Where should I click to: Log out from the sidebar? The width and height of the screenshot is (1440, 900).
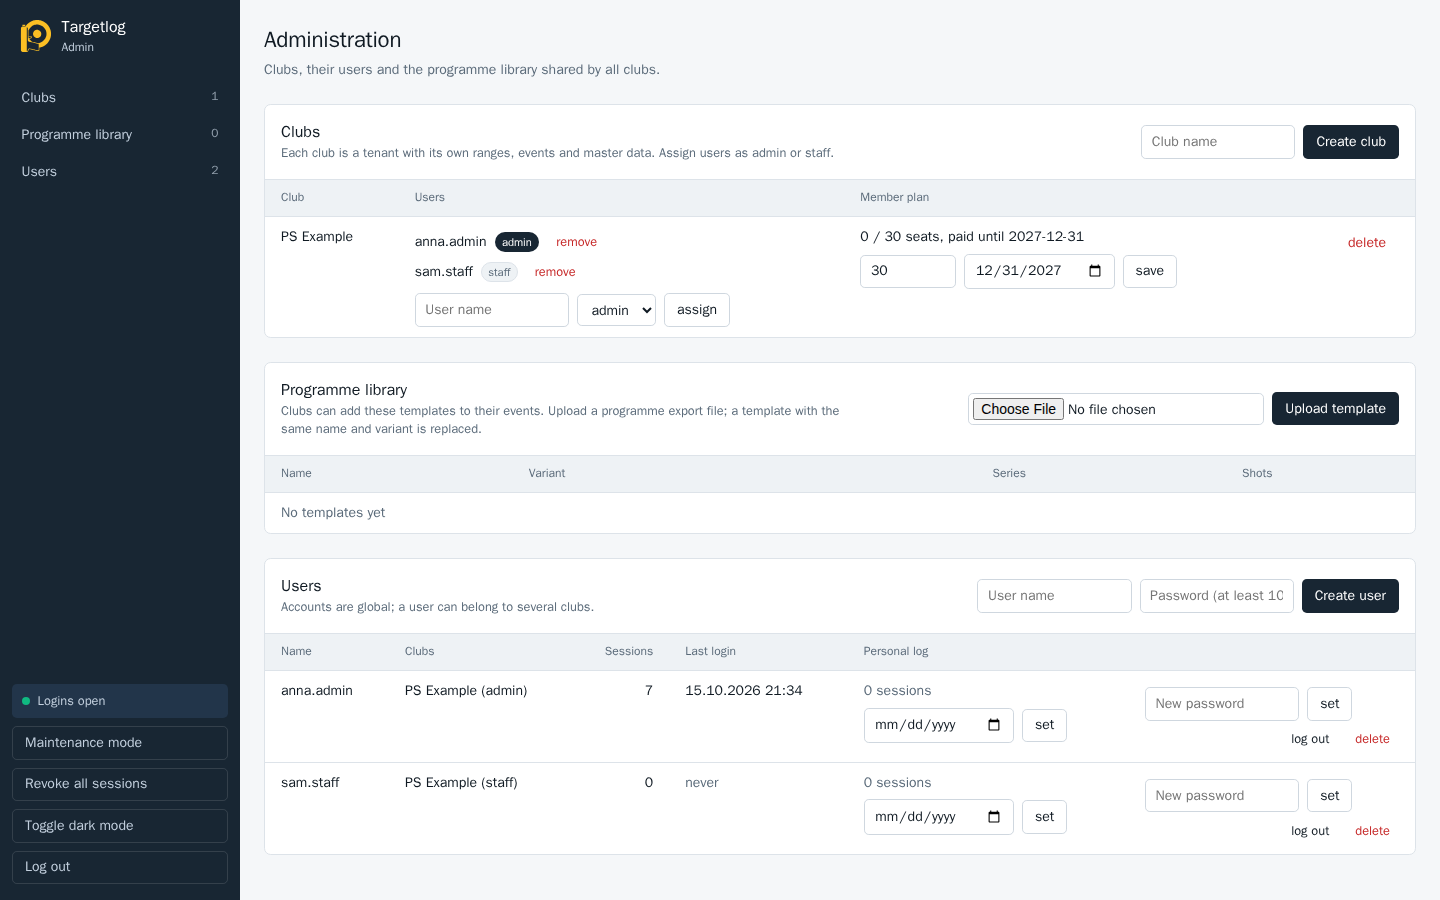point(120,867)
